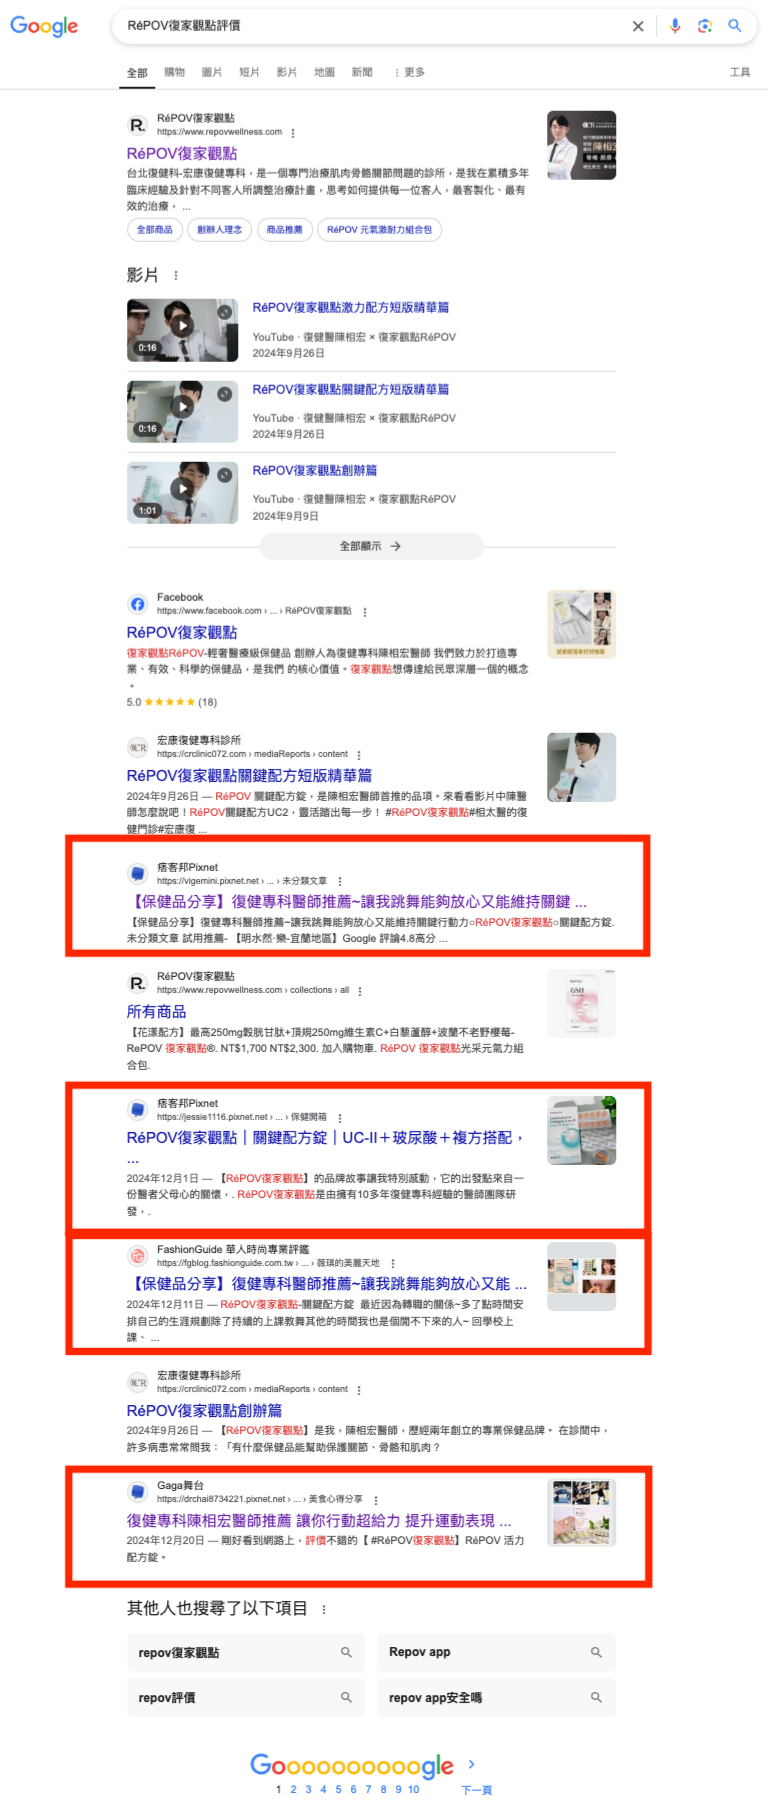The height and width of the screenshot is (1808, 768).
Task: Open three-dot menu beside repovwellness.com URL
Action: [292, 132]
